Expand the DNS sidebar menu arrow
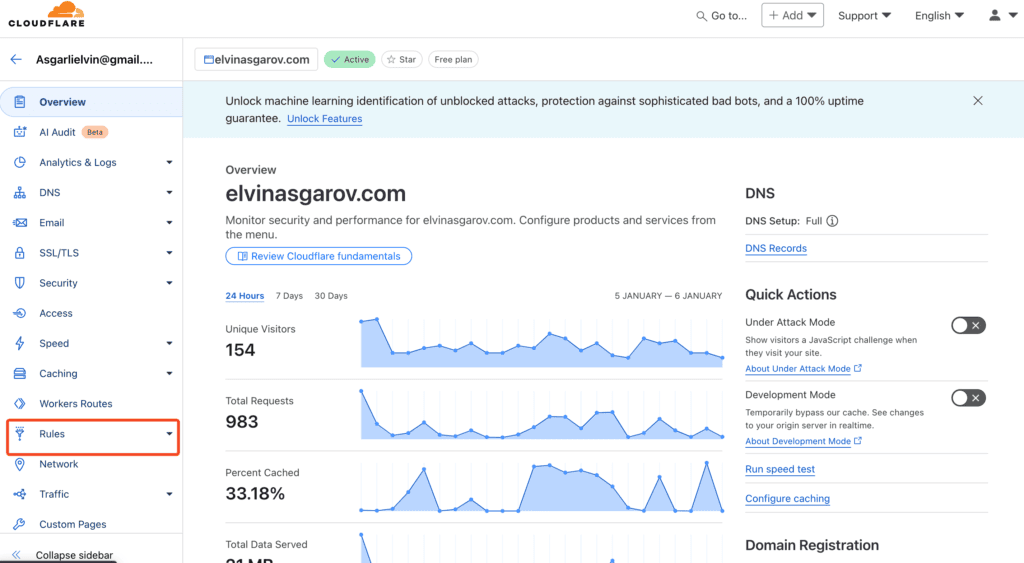The image size is (1024, 563). tap(169, 193)
